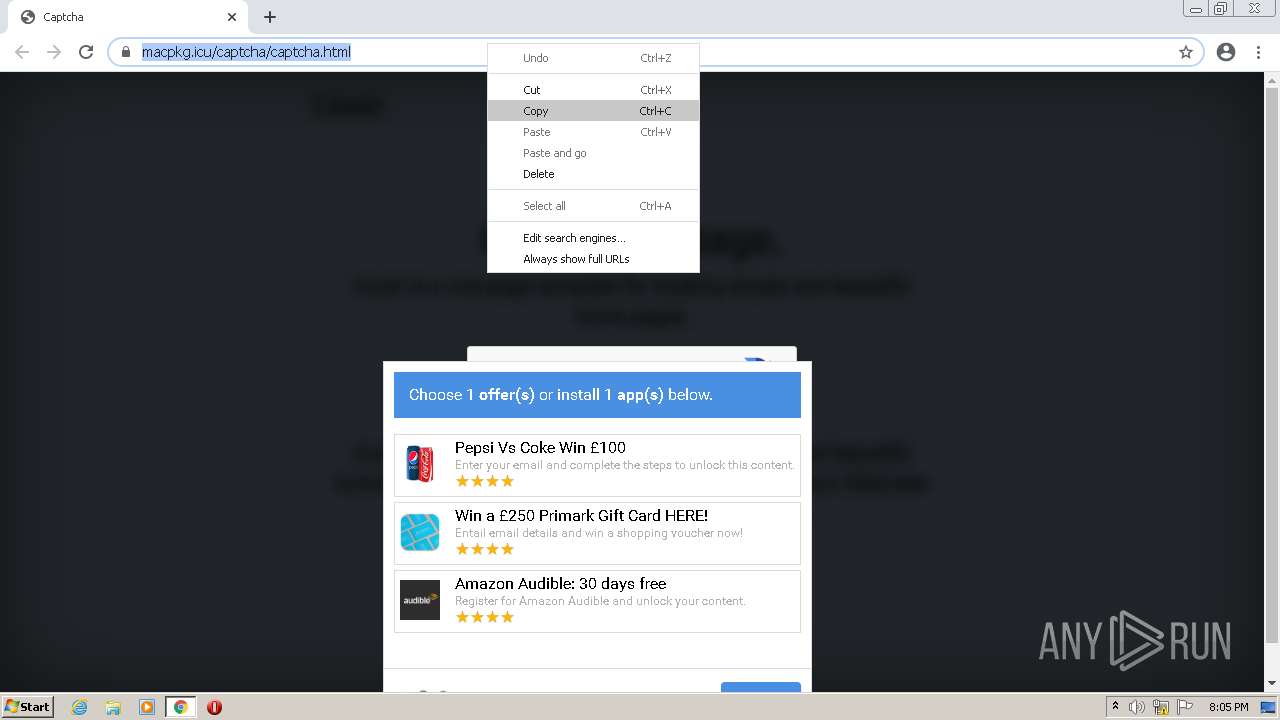Reload the page with refresh icon

coord(86,52)
